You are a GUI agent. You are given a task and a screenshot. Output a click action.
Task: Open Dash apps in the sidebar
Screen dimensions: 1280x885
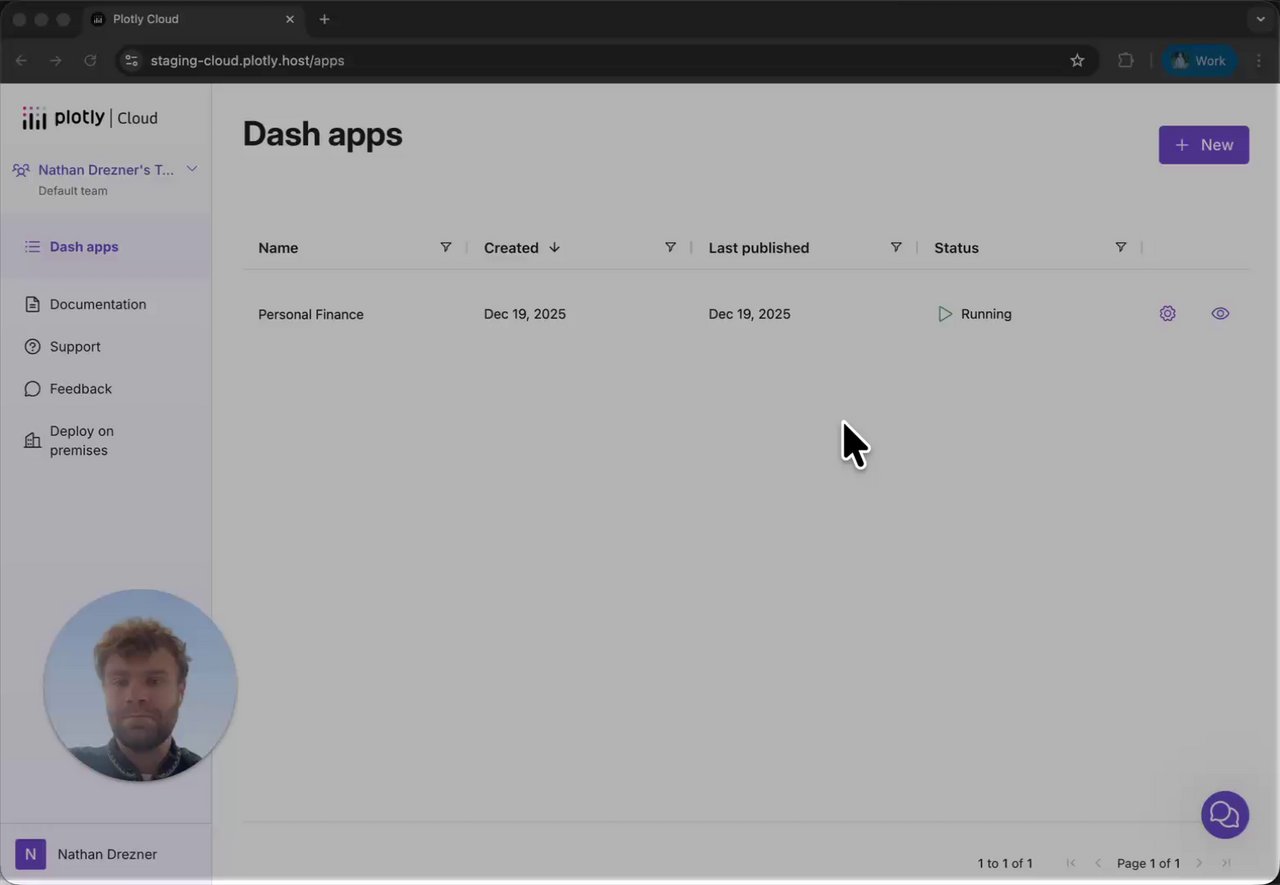pyautogui.click(x=84, y=247)
